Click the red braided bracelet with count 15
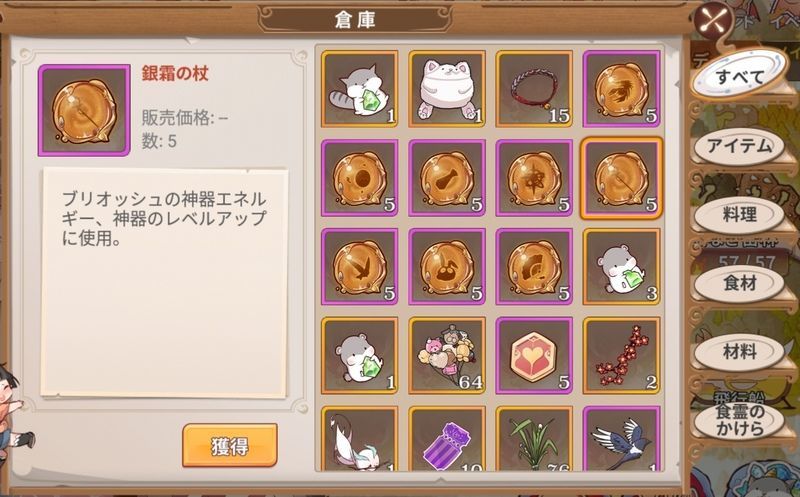Image resolution: width=800 pixels, height=497 pixels. click(x=534, y=89)
